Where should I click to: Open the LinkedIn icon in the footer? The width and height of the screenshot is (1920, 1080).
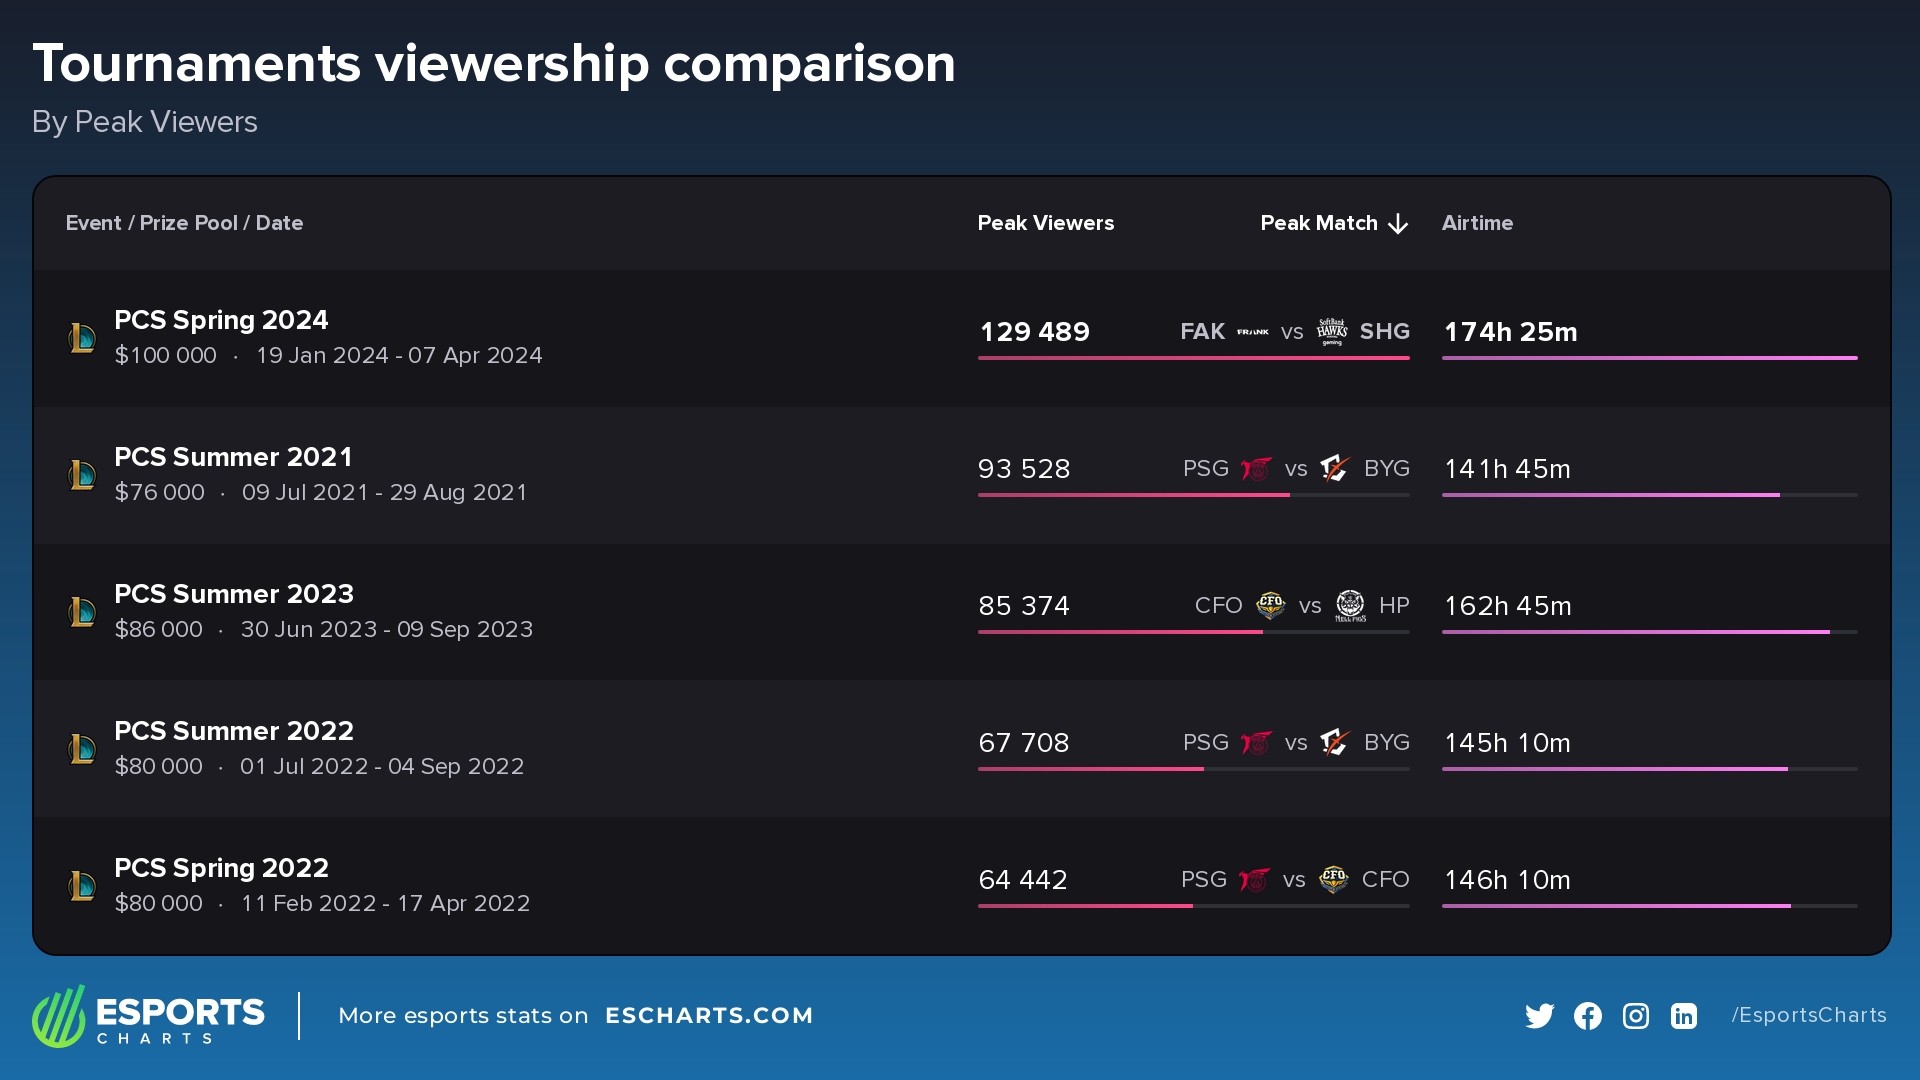pyautogui.click(x=1684, y=1016)
